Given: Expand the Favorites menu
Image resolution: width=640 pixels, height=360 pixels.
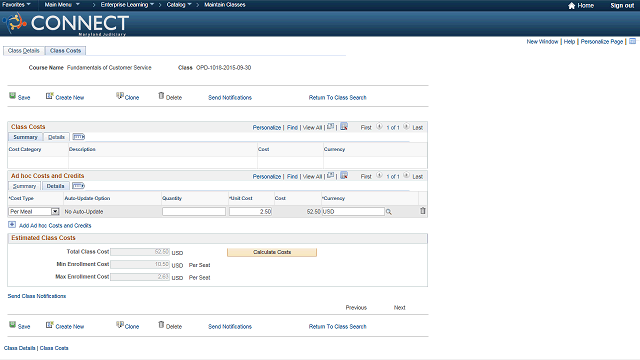Looking at the screenshot, I should 16,5.
